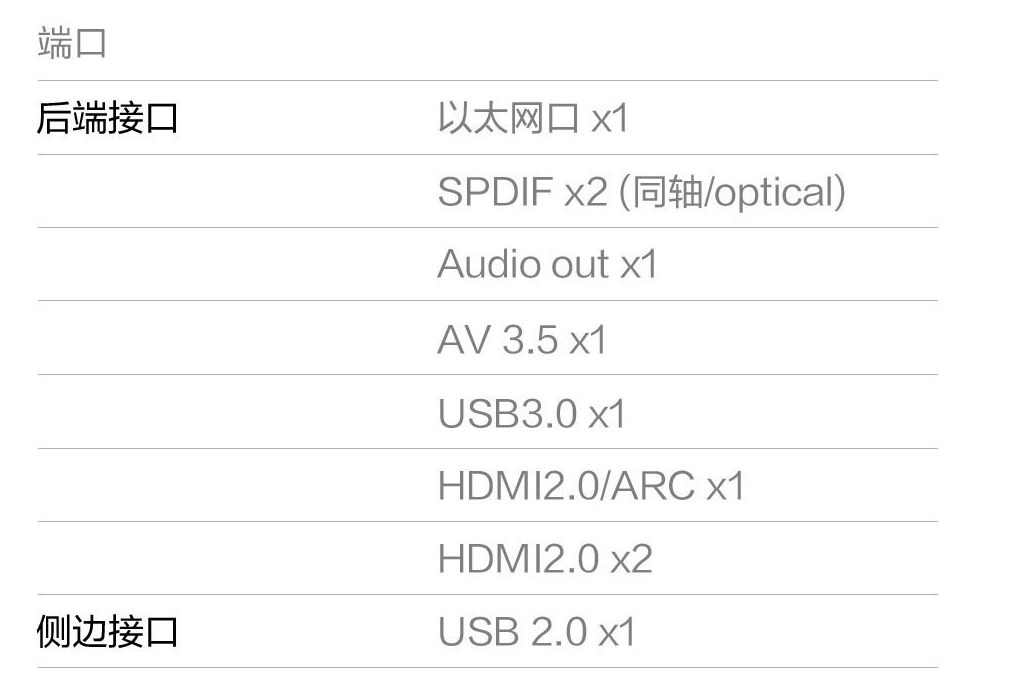This screenshot has height=700, width=1024.
Task: Click x1 after USB 2.0
Action: coord(616,632)
